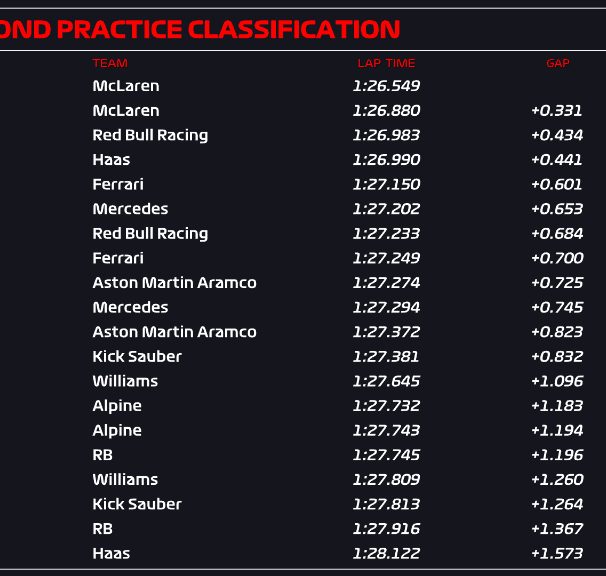Click the +1.264 gap value
The image size is (606, 576).
tap(557, 504)
